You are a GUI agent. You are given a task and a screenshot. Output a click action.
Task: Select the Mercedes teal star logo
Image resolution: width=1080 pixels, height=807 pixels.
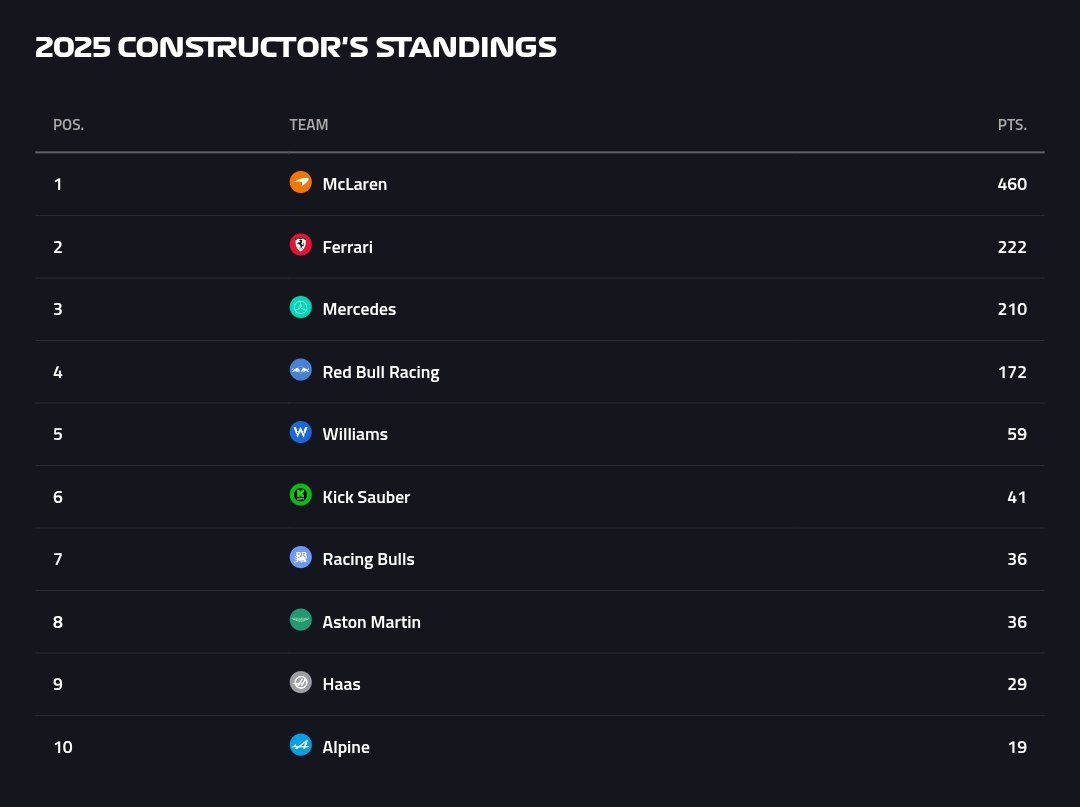pos(300,307)
